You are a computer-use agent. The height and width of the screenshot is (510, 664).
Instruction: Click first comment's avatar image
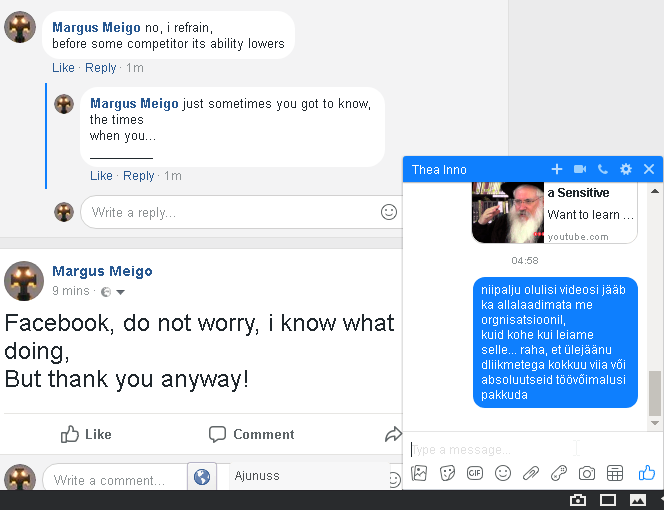click(x=20, y=27)
